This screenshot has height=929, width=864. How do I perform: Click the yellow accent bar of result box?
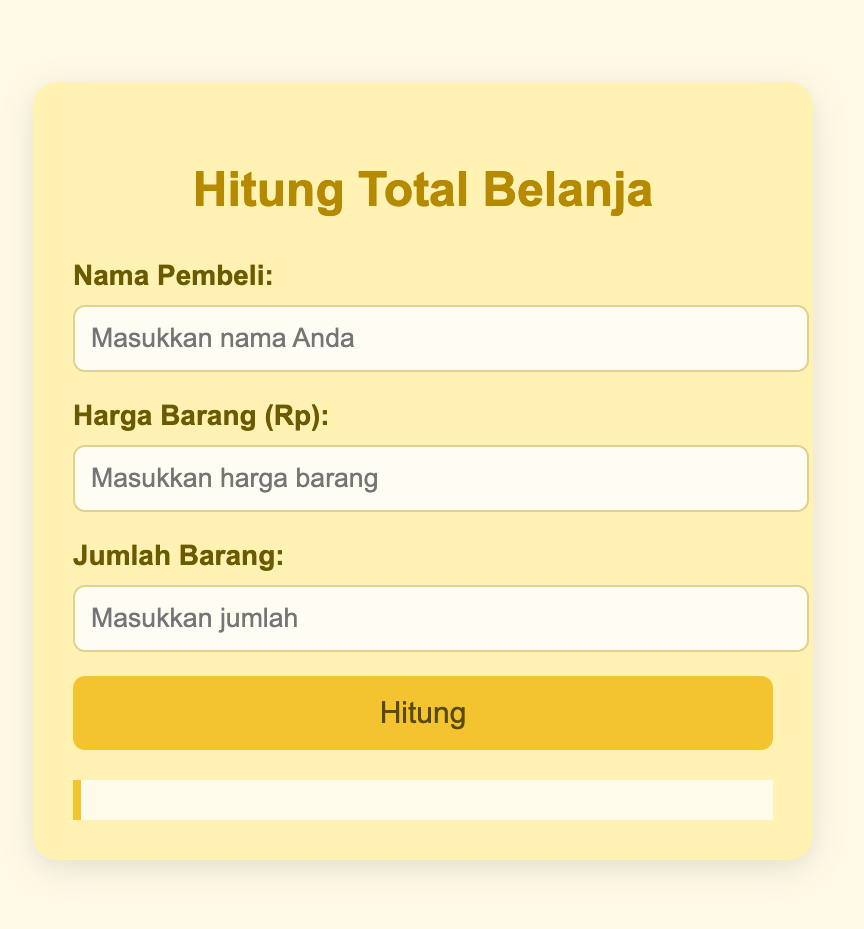[x=77, y=800]
